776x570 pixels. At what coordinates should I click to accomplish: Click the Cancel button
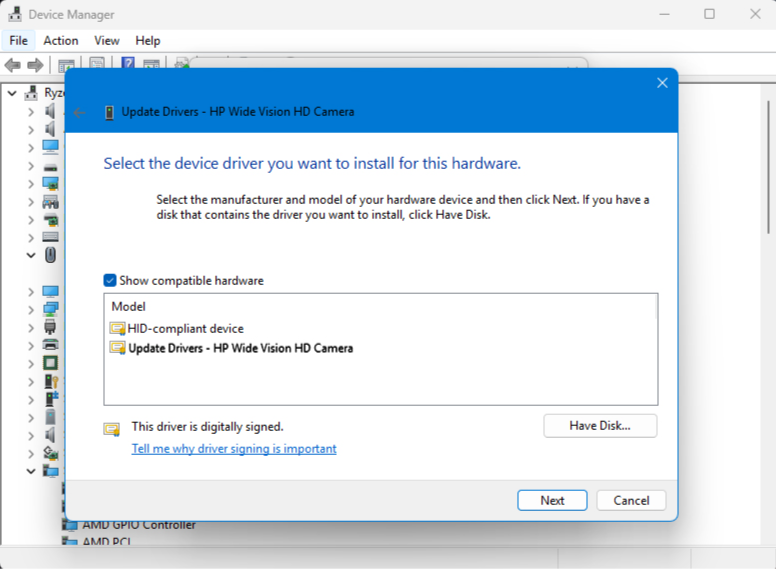(x=631, y=501)
